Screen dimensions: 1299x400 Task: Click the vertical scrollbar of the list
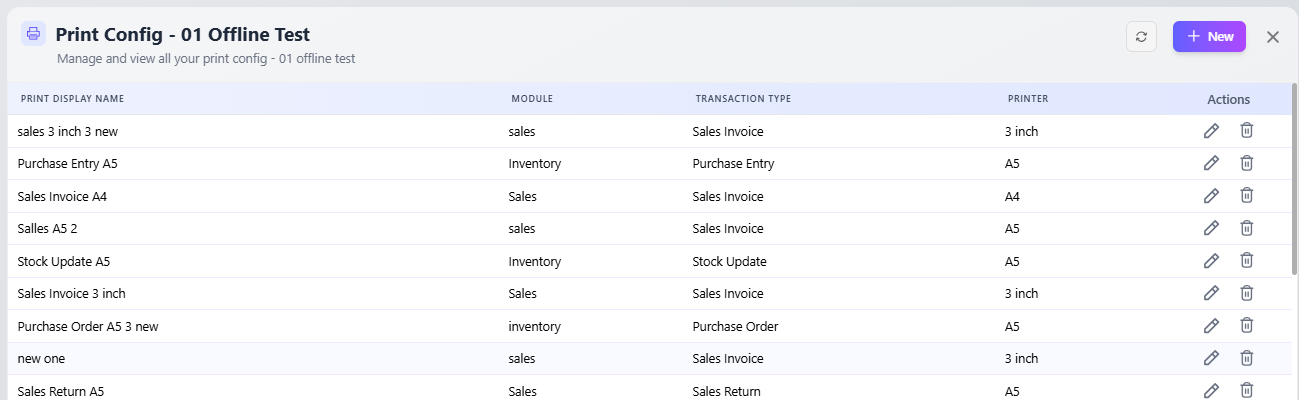pos(1294,180)
